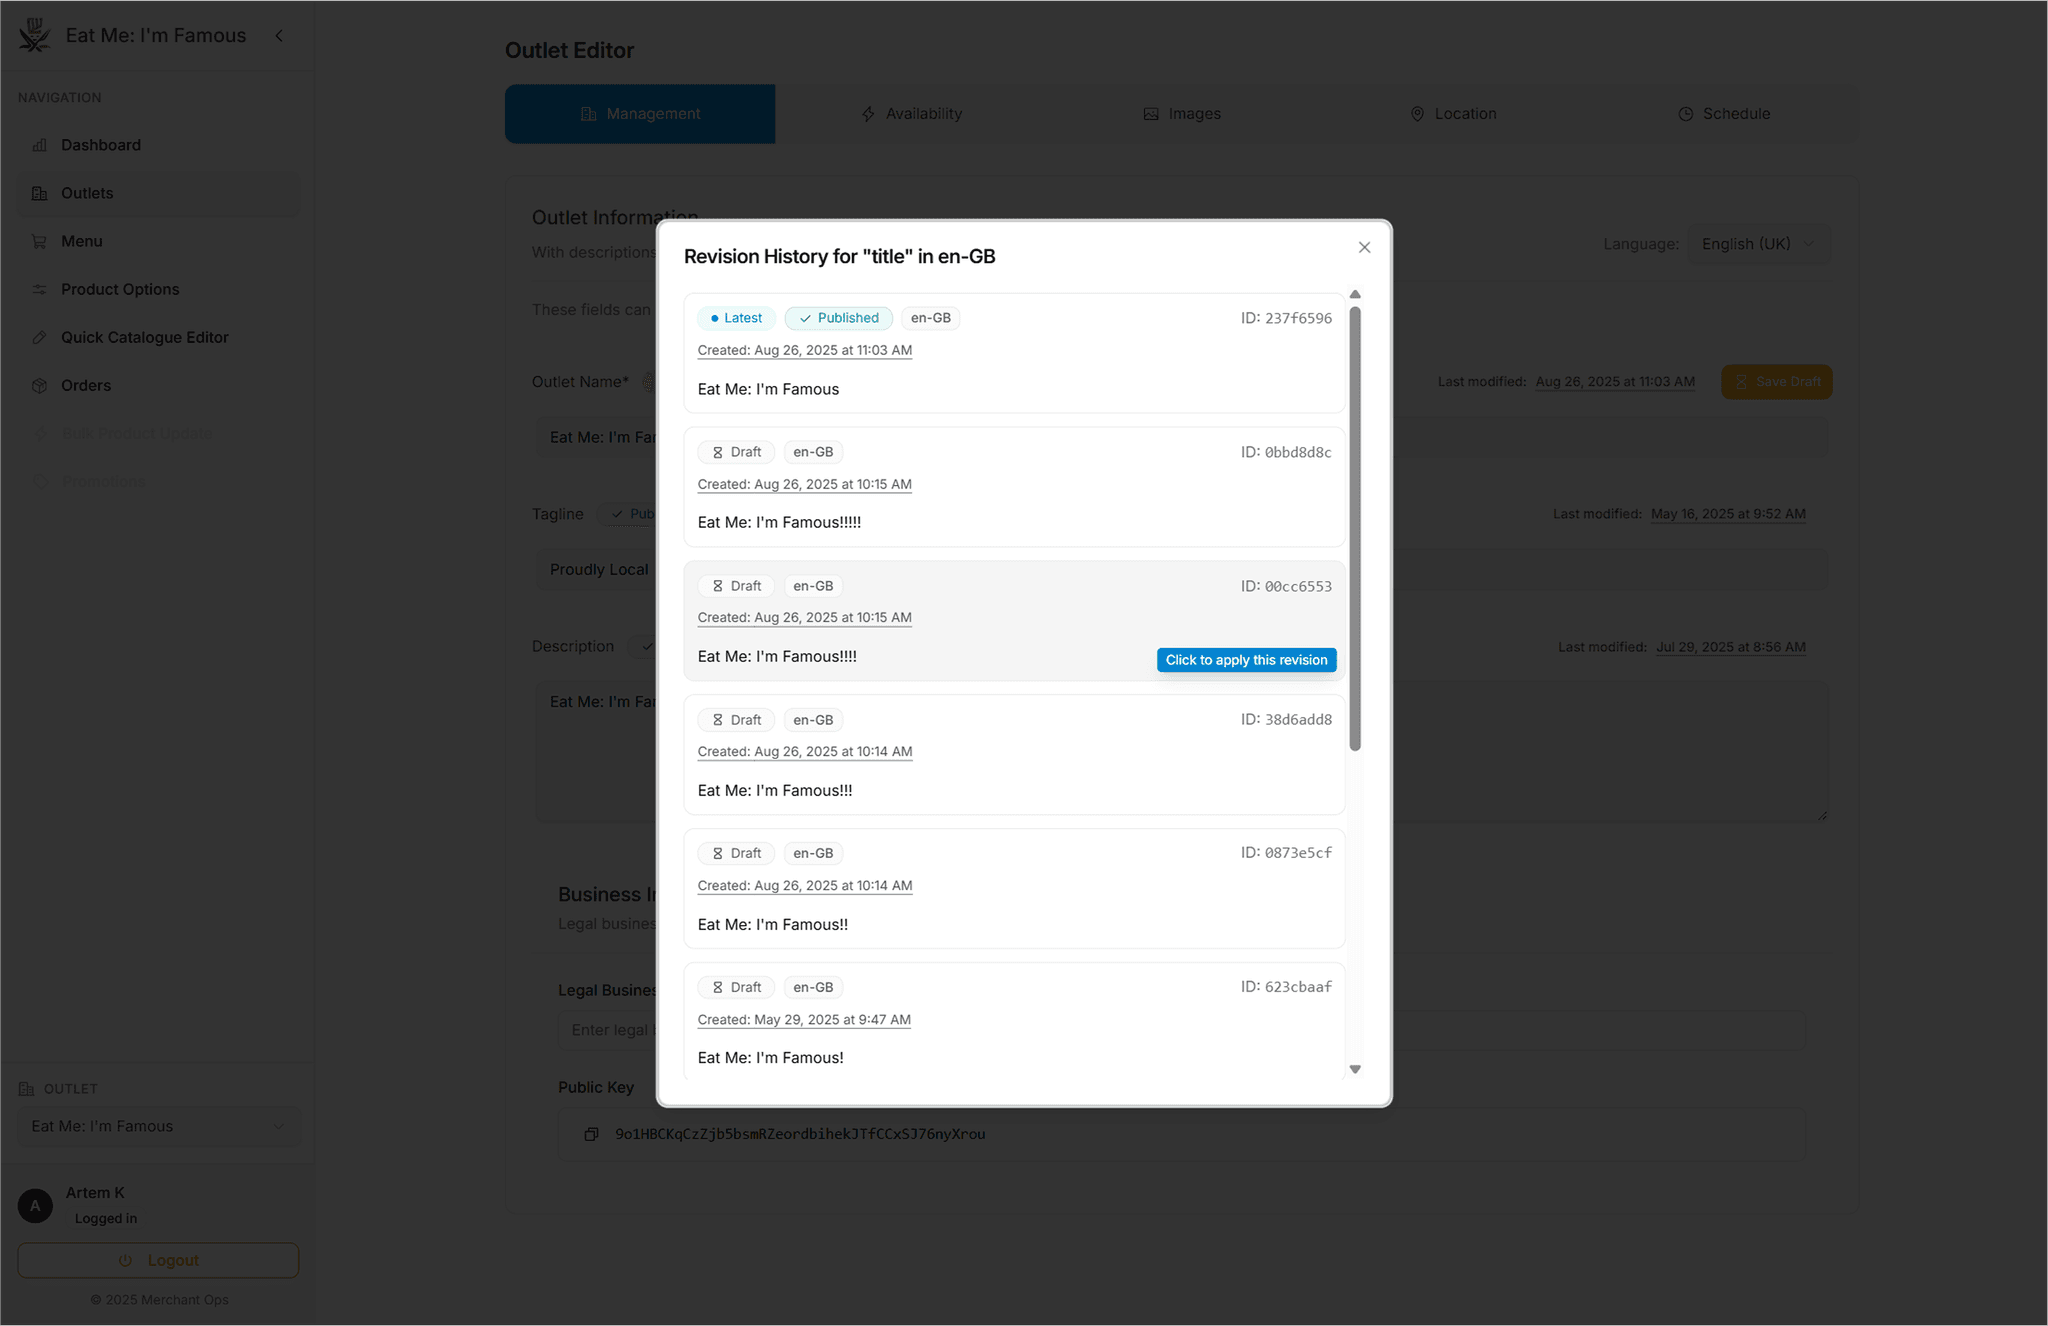Open the Language English (UK) dropdown
Image resolution: width=2048 pixels, height=1326 pixels.
coord(1758,244)
